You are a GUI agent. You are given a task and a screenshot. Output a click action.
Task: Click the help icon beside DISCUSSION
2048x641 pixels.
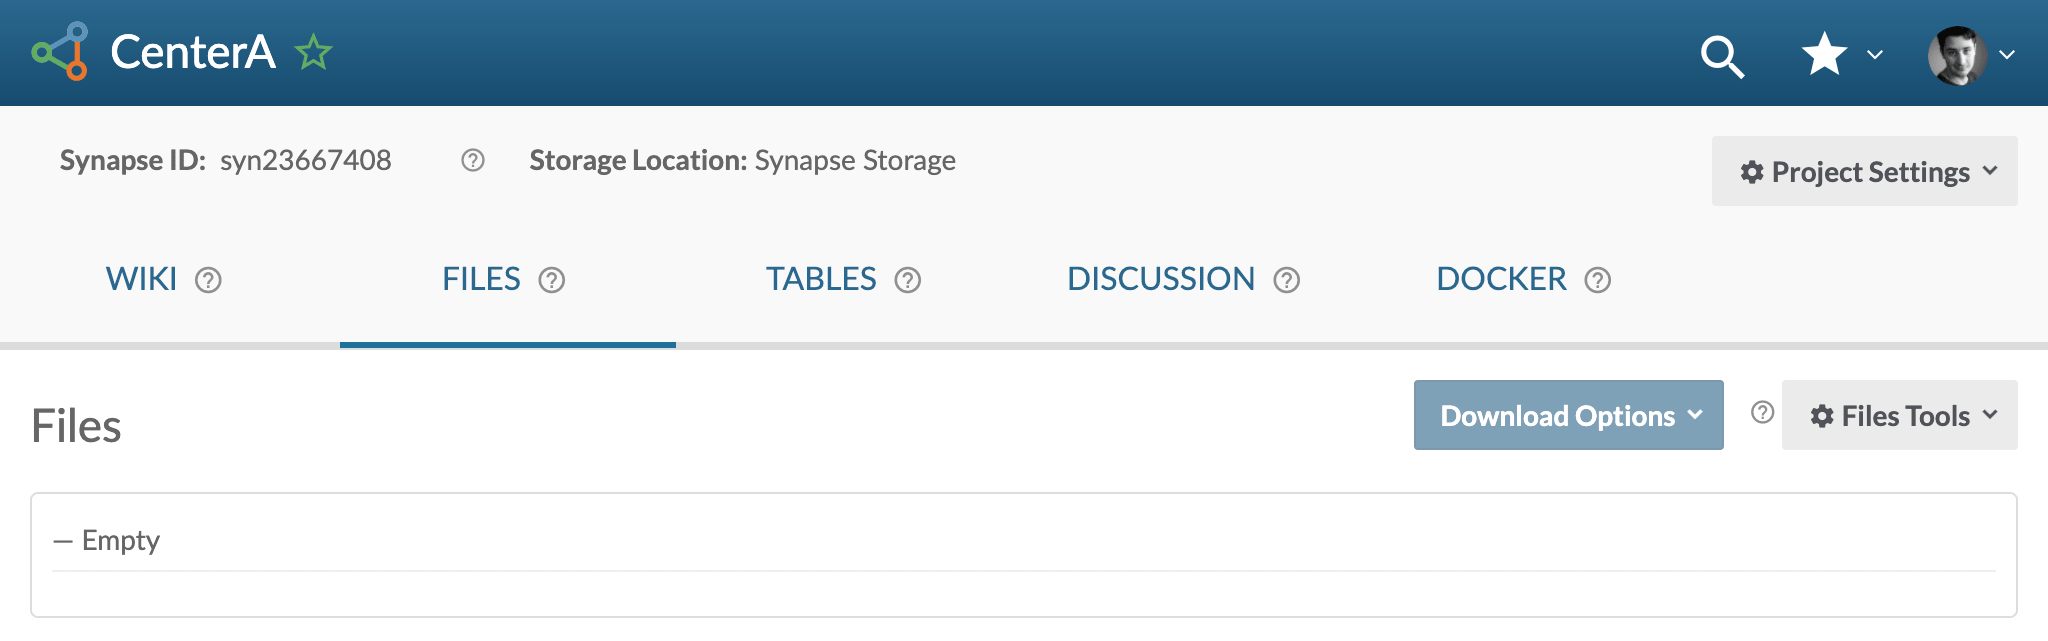click(1287, 280)
